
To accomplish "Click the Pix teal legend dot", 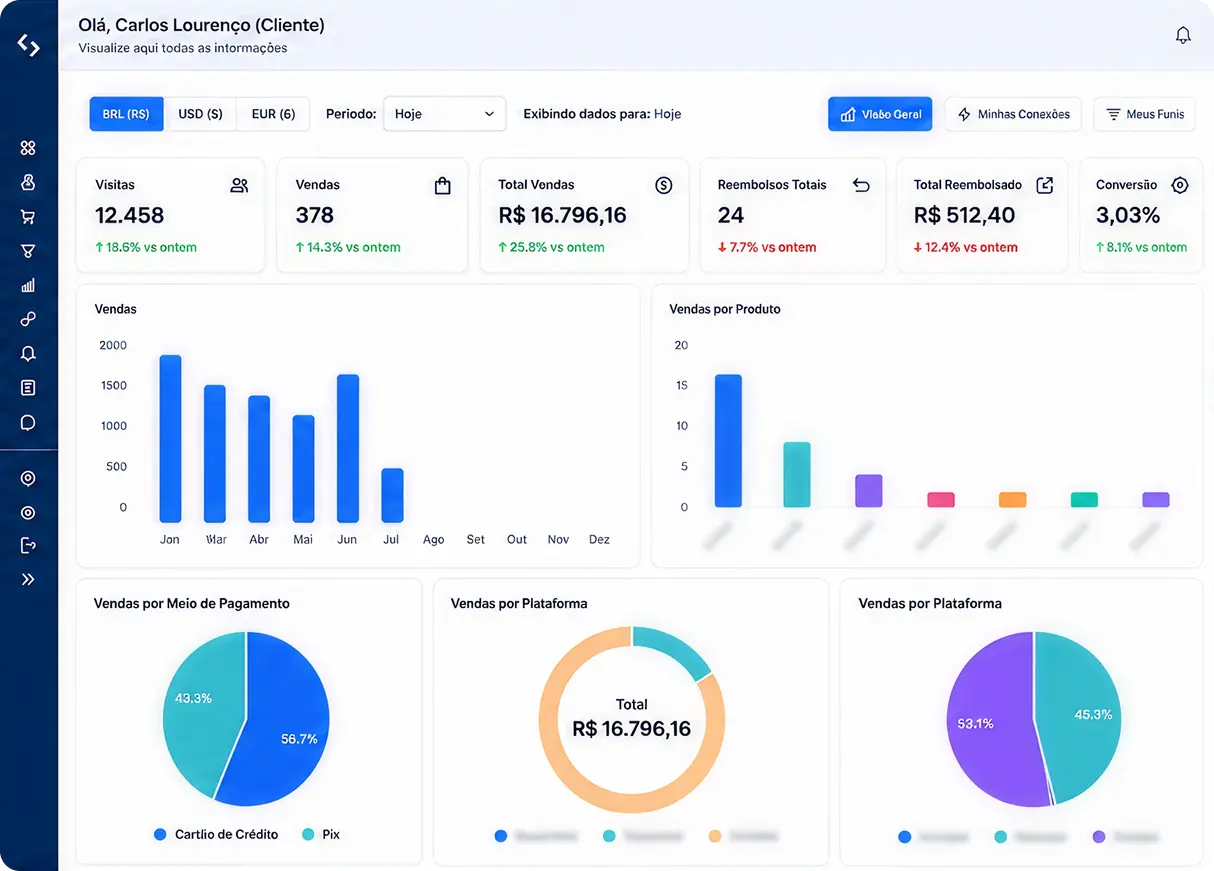I will tap(308, 834).
